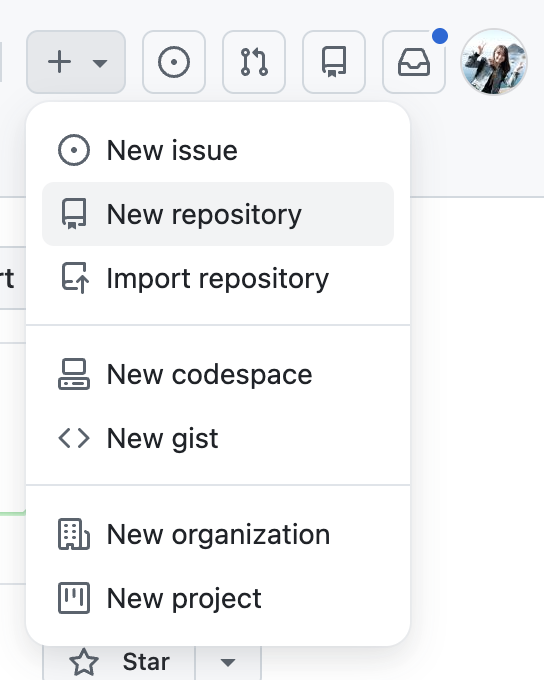Open the user profile avatar menu

click(494, 62)
